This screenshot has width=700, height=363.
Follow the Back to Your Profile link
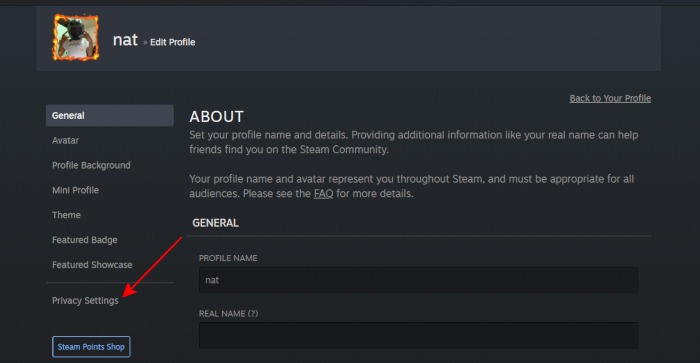coord(610,98)
